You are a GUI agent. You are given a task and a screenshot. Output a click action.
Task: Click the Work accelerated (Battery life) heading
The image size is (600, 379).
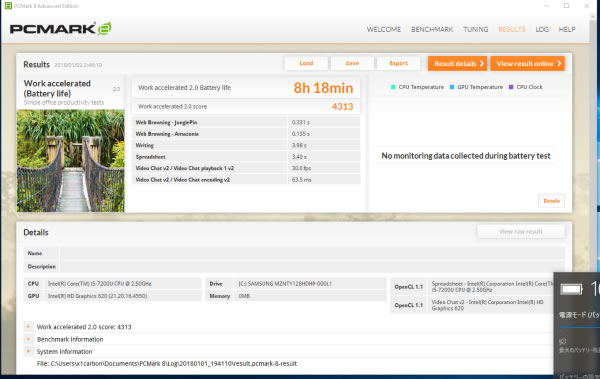click(x=57, y=88)
